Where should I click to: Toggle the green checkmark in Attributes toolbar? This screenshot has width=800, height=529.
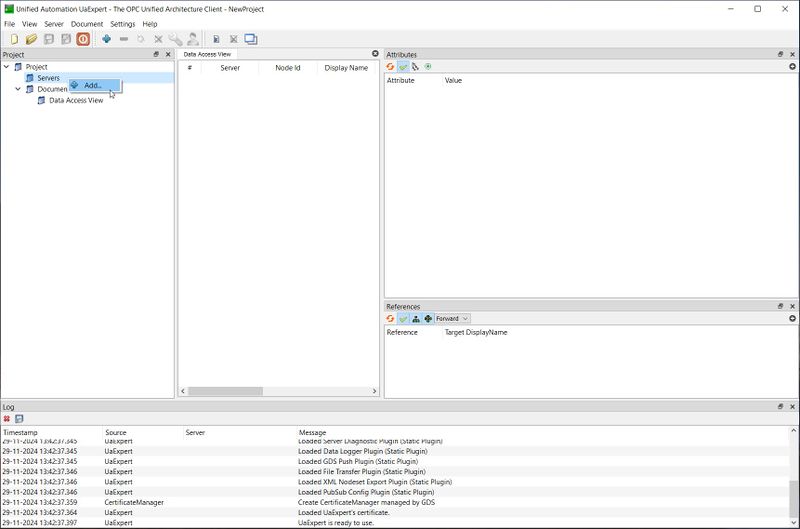[403, 67]
